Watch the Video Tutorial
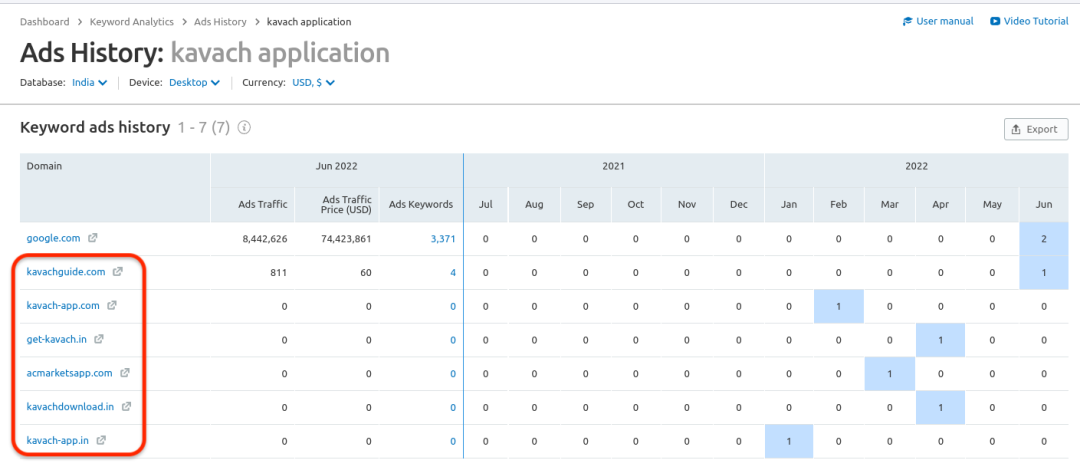The image size is (1080, 470). tap(1031, 21)
